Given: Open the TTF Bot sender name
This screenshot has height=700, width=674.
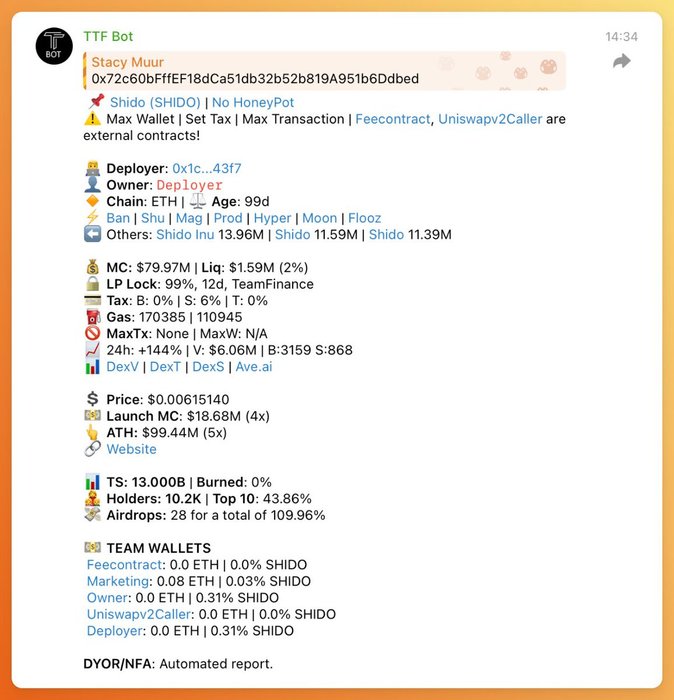Looking at the screenshot, I should tap(108, 37).
